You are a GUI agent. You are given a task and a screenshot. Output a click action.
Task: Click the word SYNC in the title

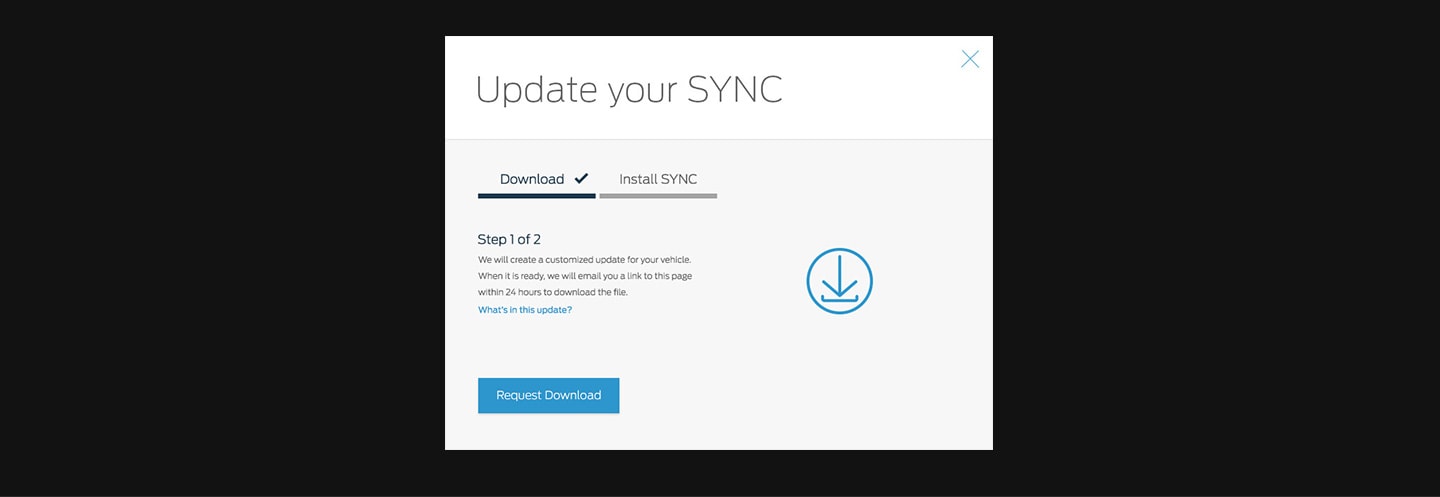tap(734, 90)
